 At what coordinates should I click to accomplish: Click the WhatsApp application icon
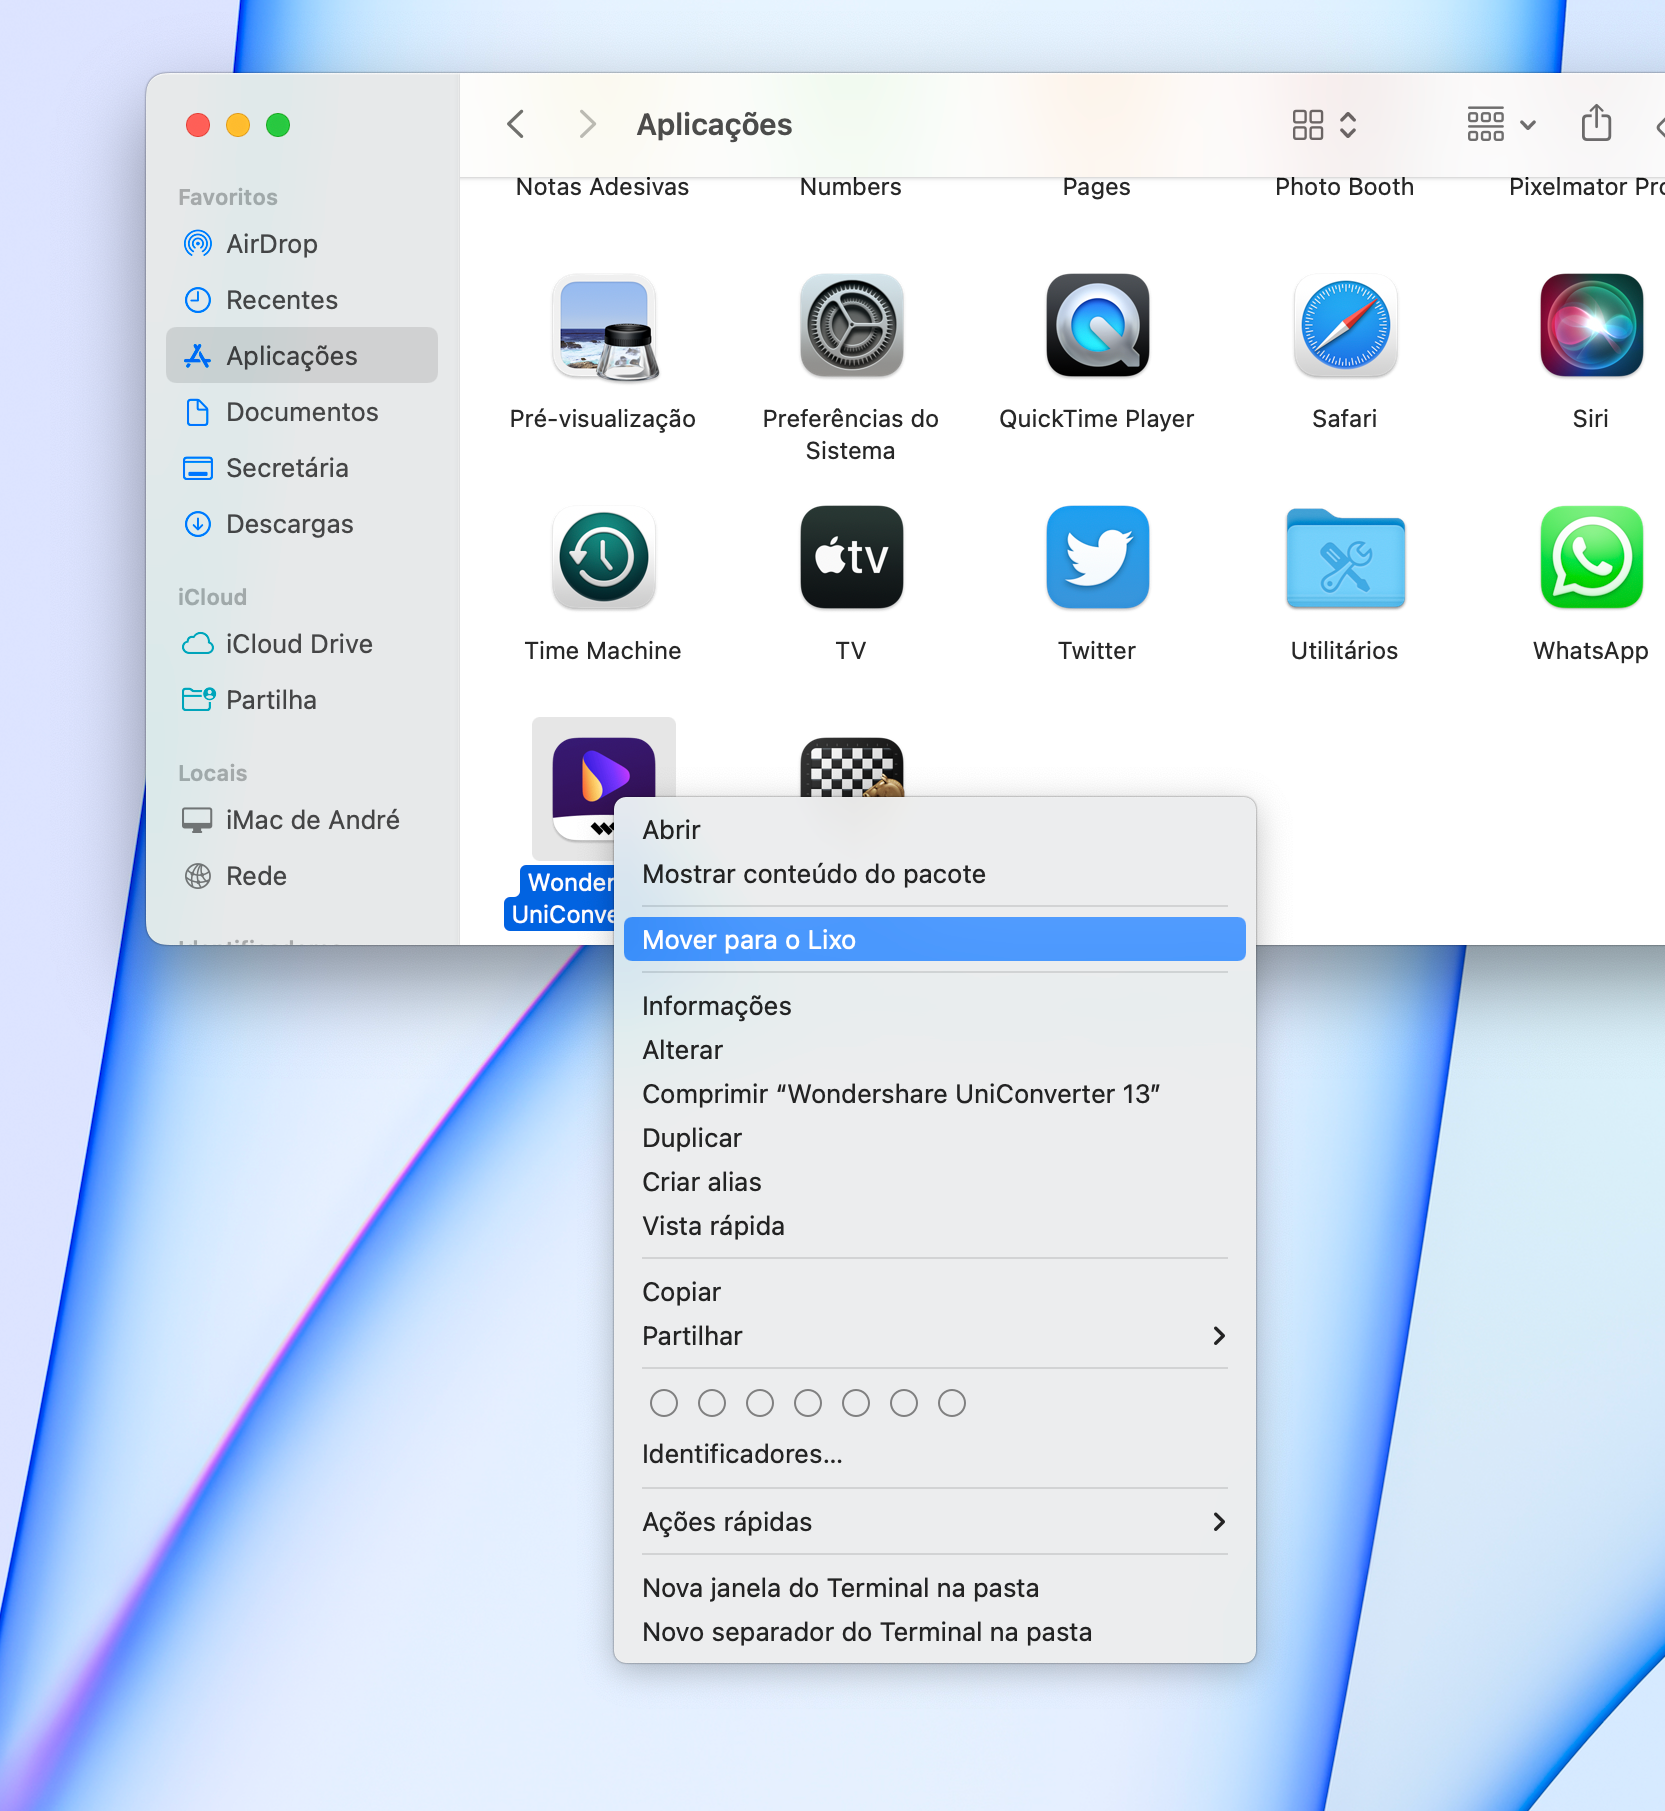[x=1590, y=558]
